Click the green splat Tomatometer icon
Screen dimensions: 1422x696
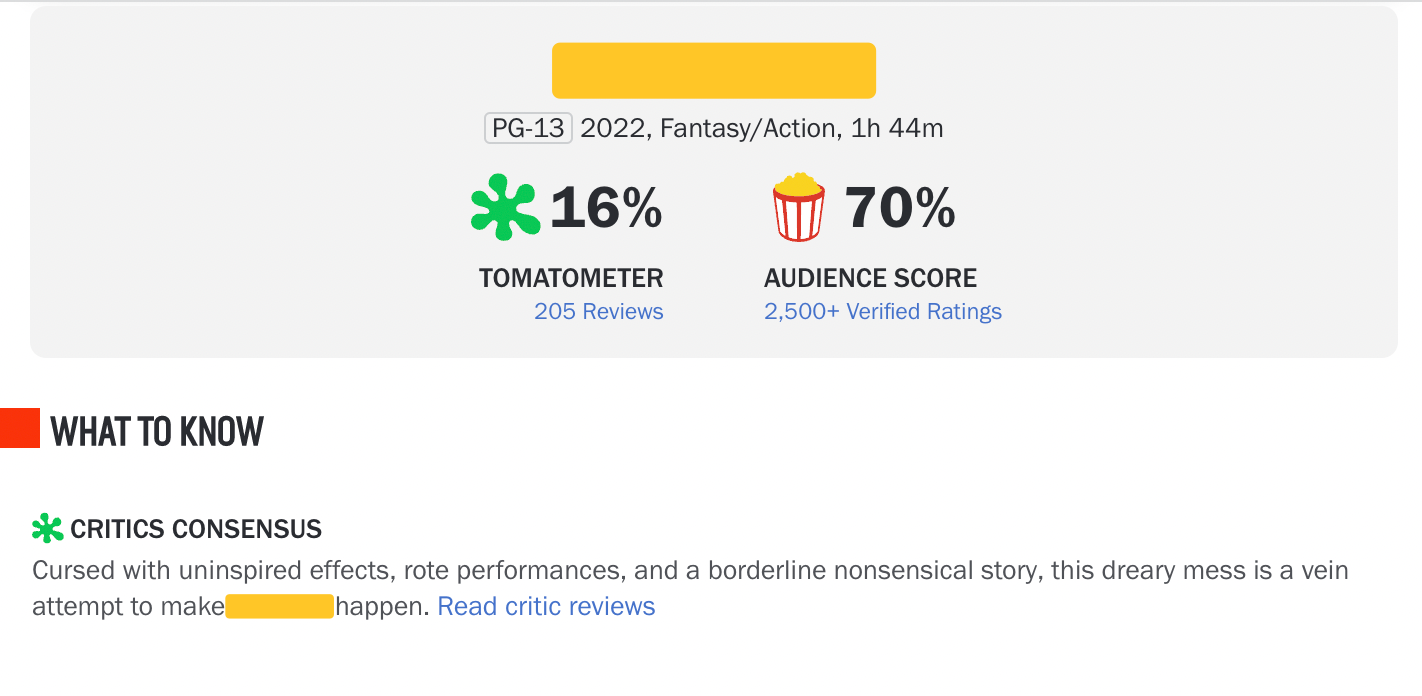(x=505, y=207)
